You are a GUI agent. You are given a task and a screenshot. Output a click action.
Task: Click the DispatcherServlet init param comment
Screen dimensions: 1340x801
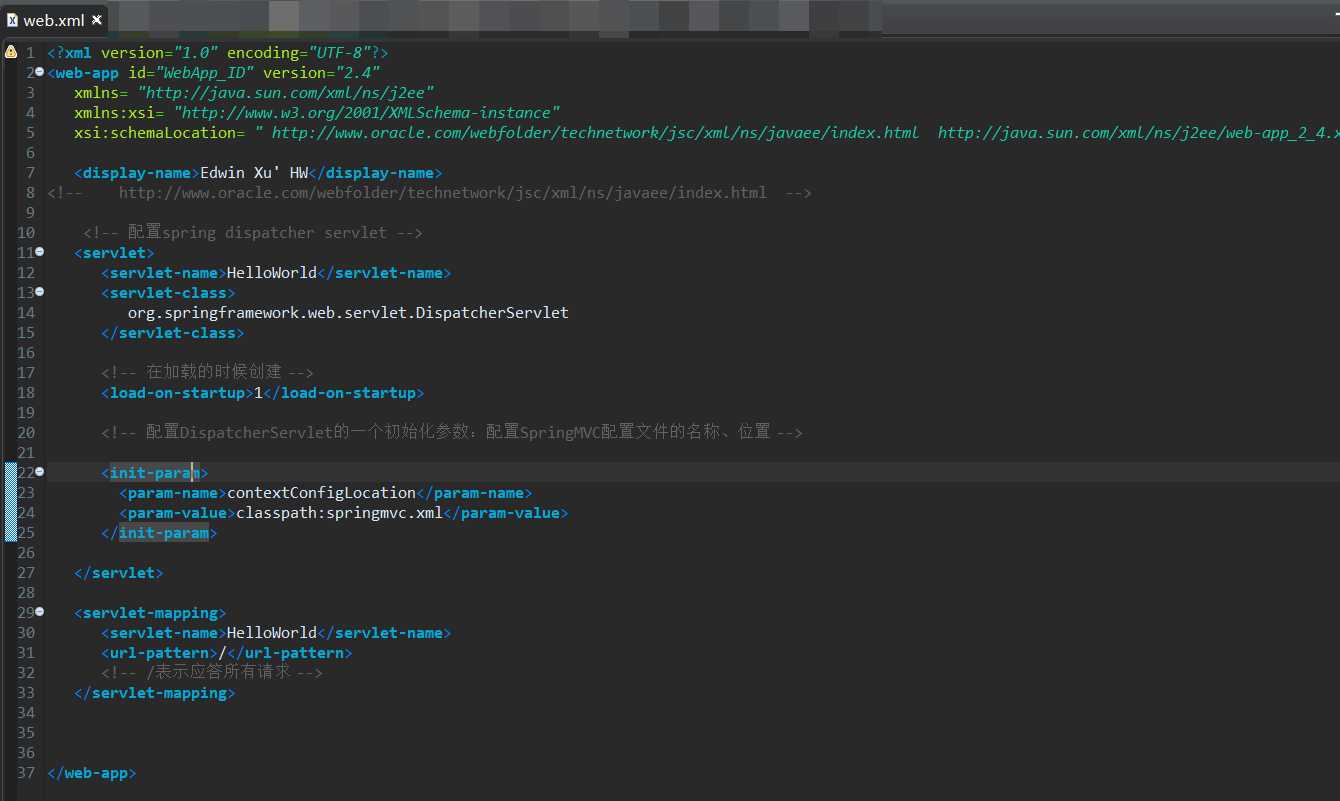click(452, 432)
